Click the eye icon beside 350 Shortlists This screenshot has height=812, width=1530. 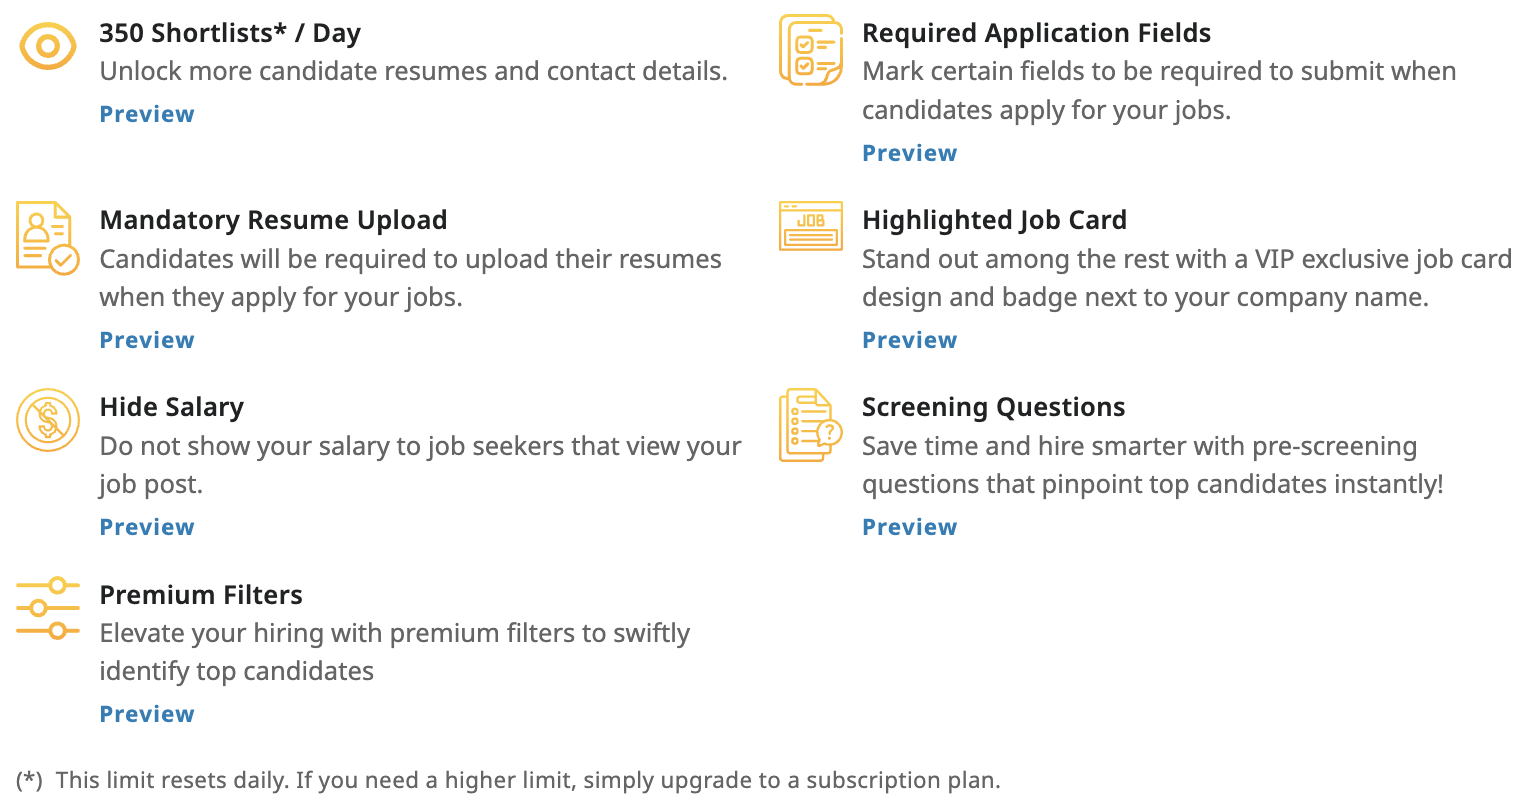[x=47, y=46]
